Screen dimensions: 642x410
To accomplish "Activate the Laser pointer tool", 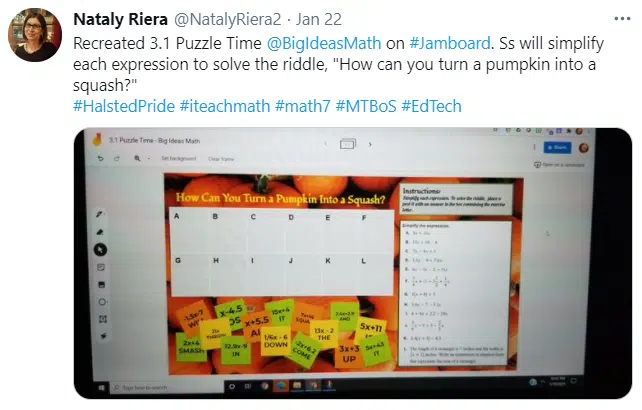I will pyautogui.click(x=104, y=336).
